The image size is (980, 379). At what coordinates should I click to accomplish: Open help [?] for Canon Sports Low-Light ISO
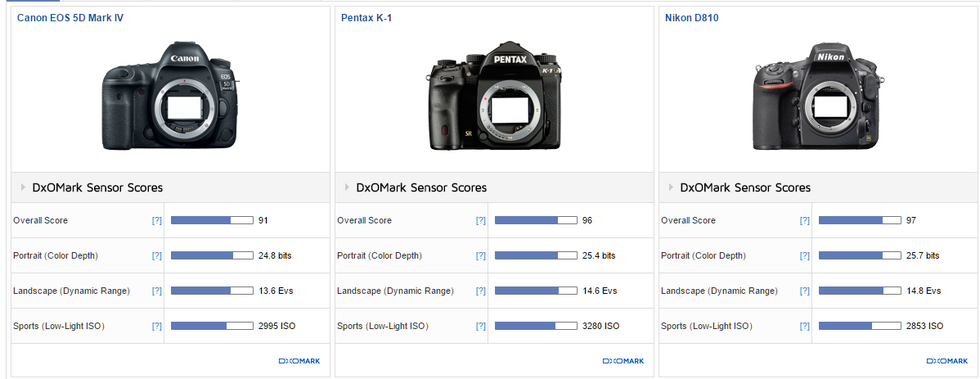click(156, 326)
